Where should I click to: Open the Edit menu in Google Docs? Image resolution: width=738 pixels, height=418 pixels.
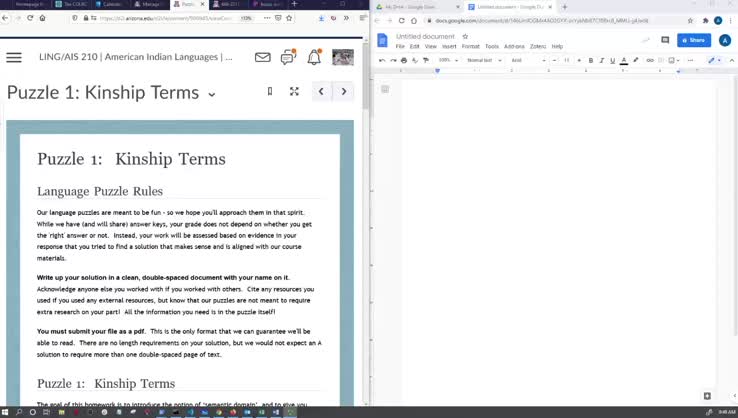[414, 47]
